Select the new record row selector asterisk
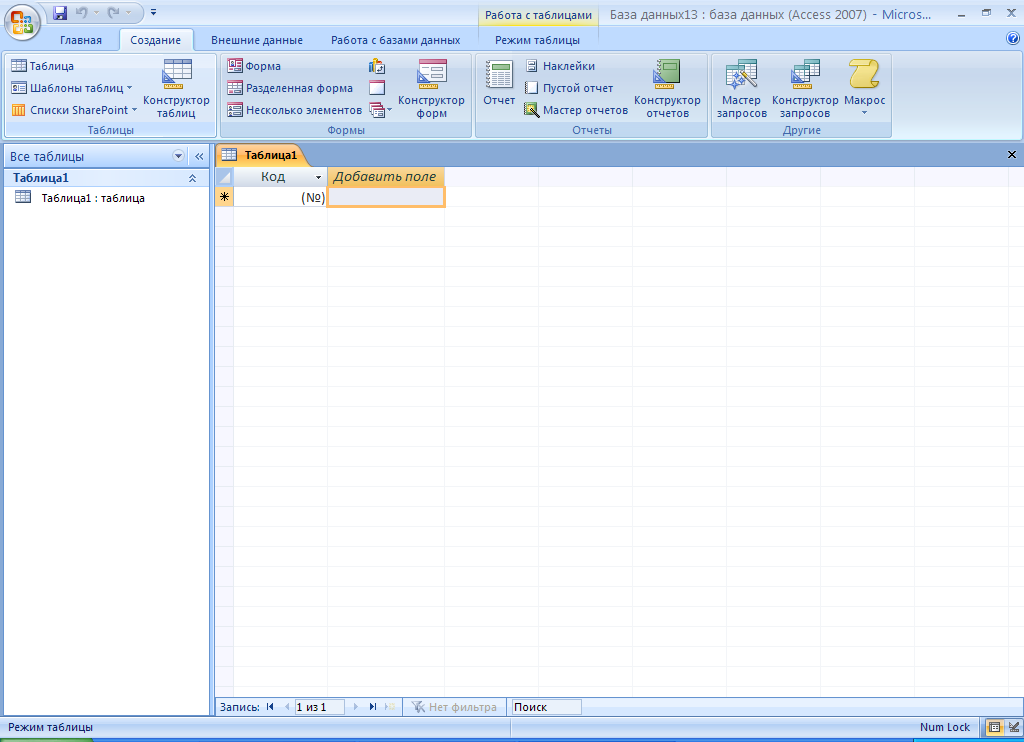The height and width of the screenshot is (742, 1024). pos(224,197)
